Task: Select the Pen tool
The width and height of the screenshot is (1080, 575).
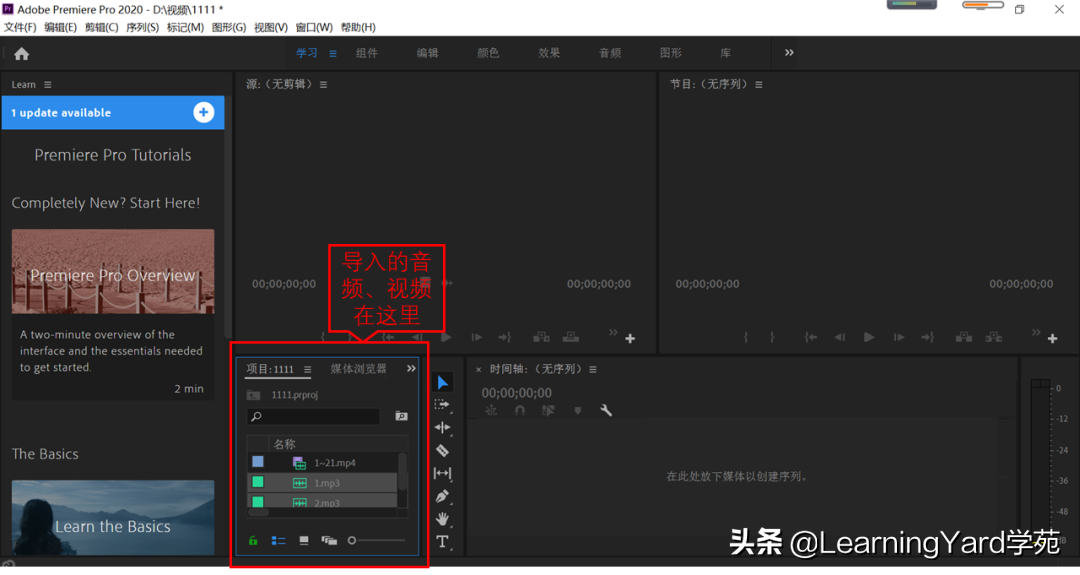Action: [442, 496]
